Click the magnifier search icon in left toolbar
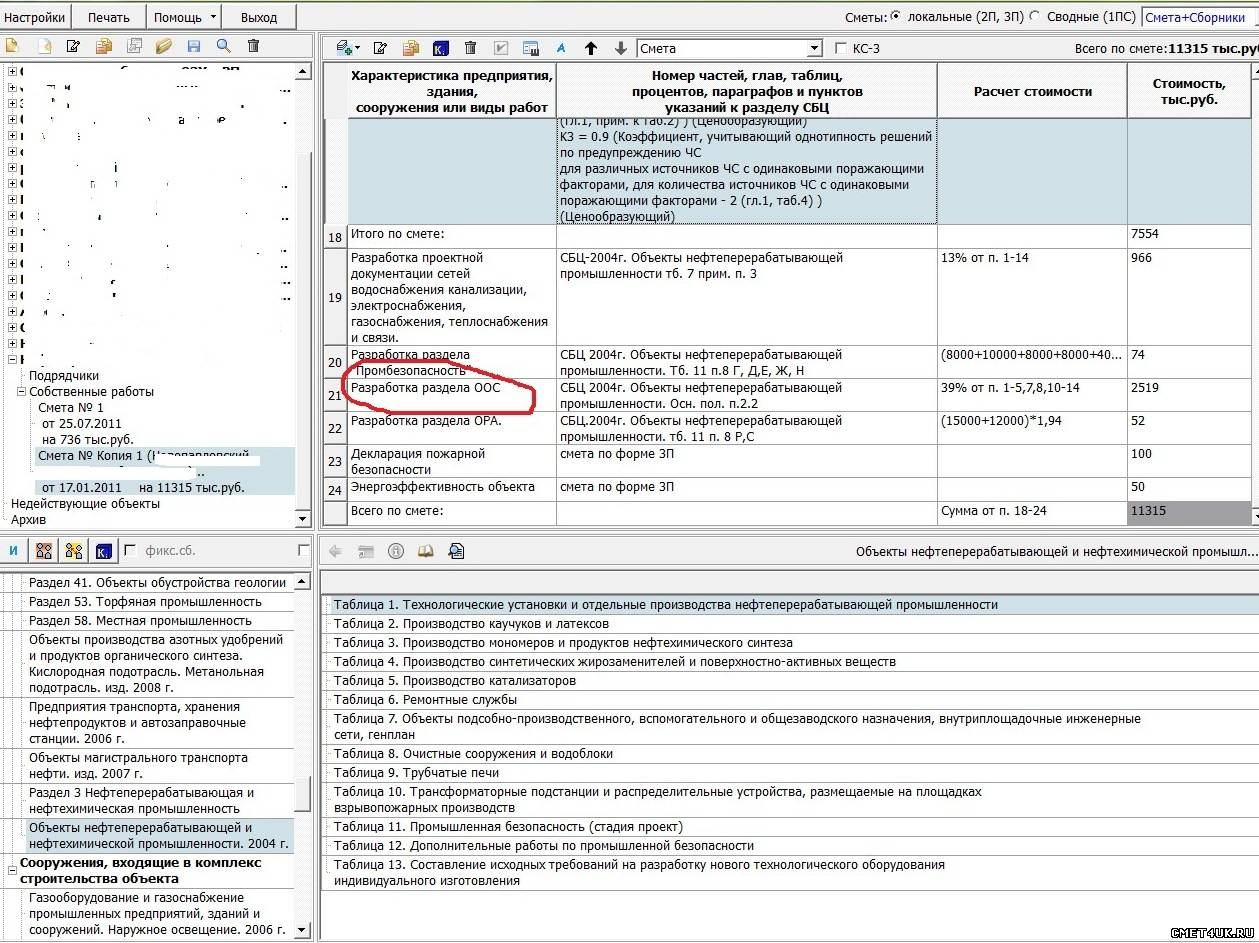This screenshot has height=943, width=1259. (x=223, y=46)
